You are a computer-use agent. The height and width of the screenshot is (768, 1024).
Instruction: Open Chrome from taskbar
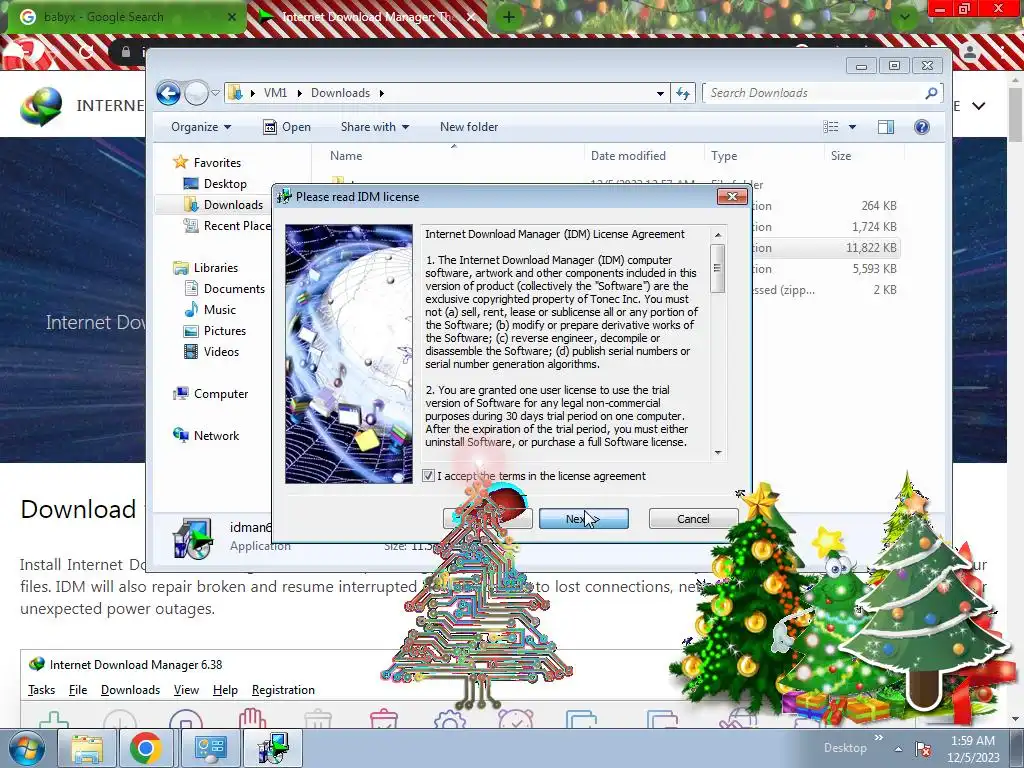coord(145,748)
